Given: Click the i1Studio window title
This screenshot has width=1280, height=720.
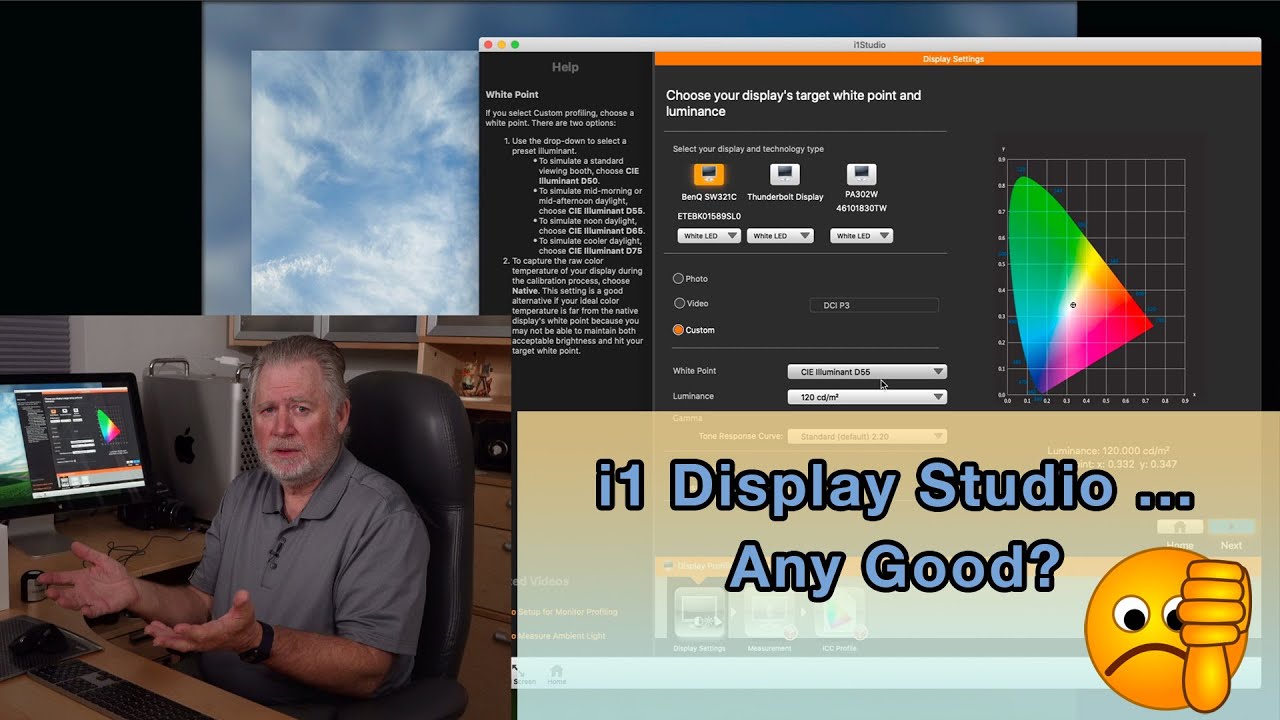Looking at the screenshot, I should [x=869, y=45].
